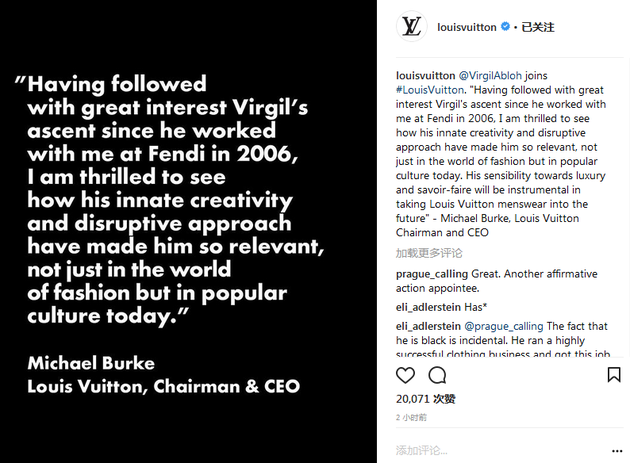Save the post with the bookmark icon
The image size is (630, 463).
pyautogui.click(x=614, y=375)
